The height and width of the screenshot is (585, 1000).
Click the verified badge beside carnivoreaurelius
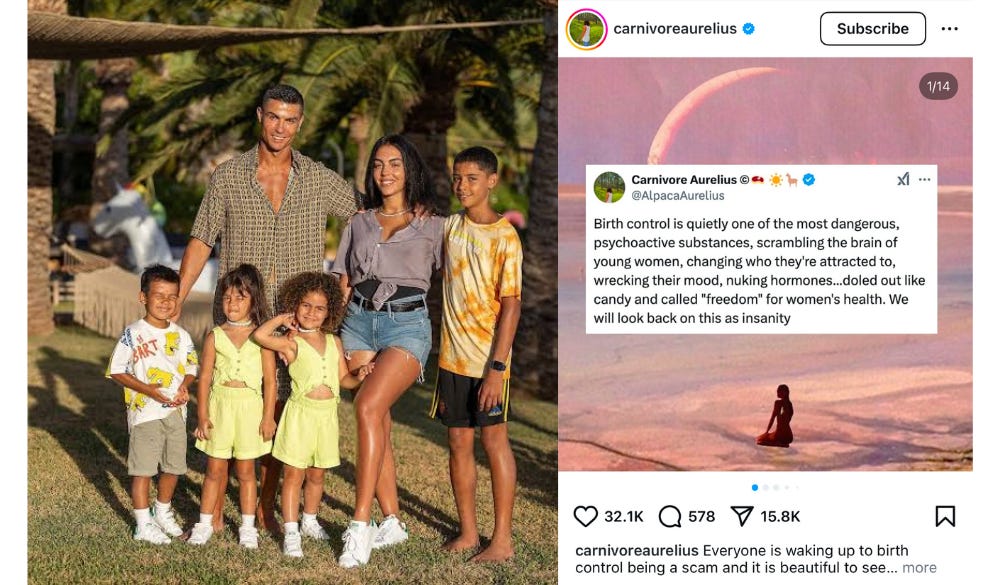tap(749, 29)
